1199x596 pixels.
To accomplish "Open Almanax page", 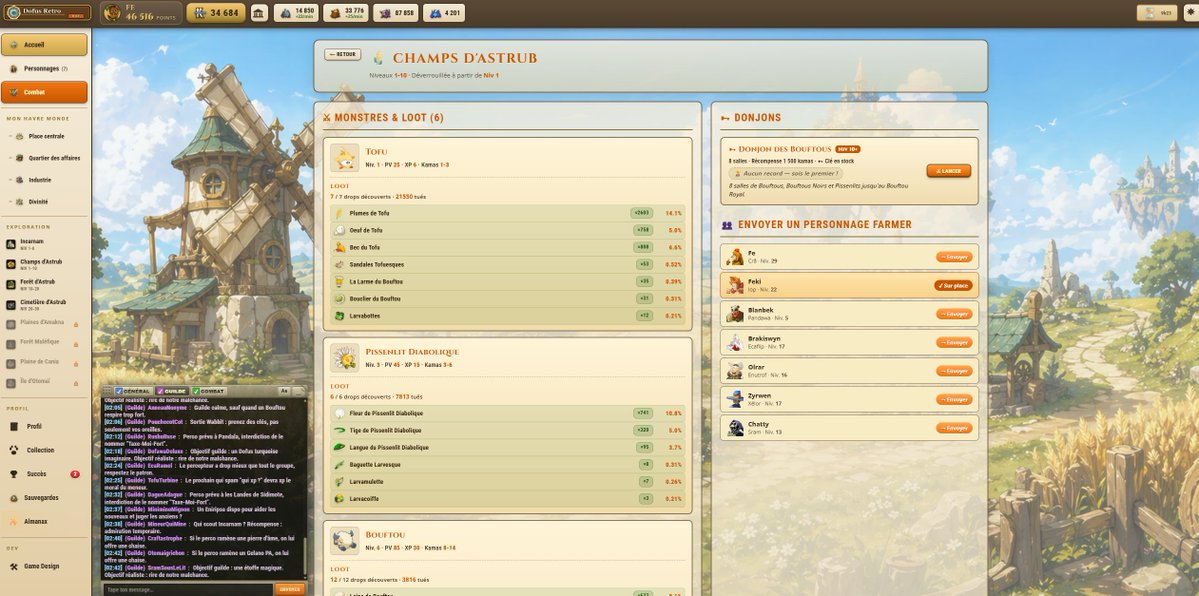I will coord(44,521).
